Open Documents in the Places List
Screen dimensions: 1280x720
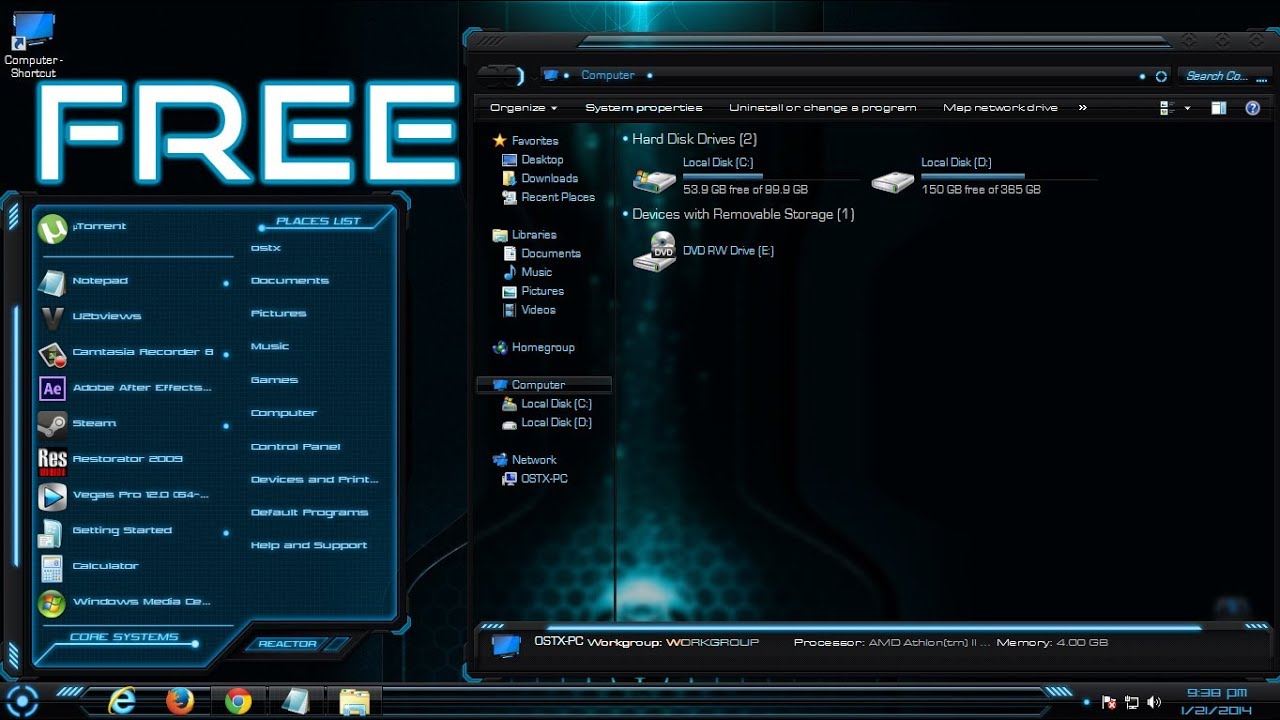289,281
